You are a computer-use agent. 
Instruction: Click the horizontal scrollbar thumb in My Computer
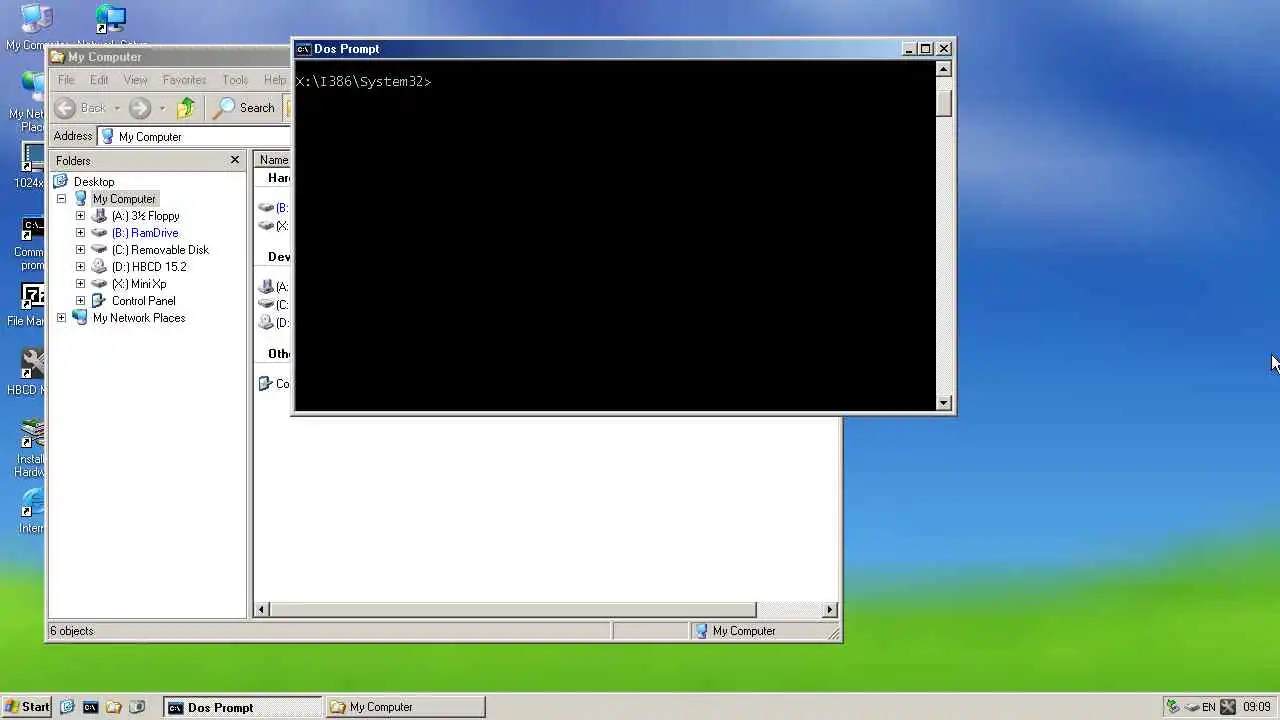[513, 609]
